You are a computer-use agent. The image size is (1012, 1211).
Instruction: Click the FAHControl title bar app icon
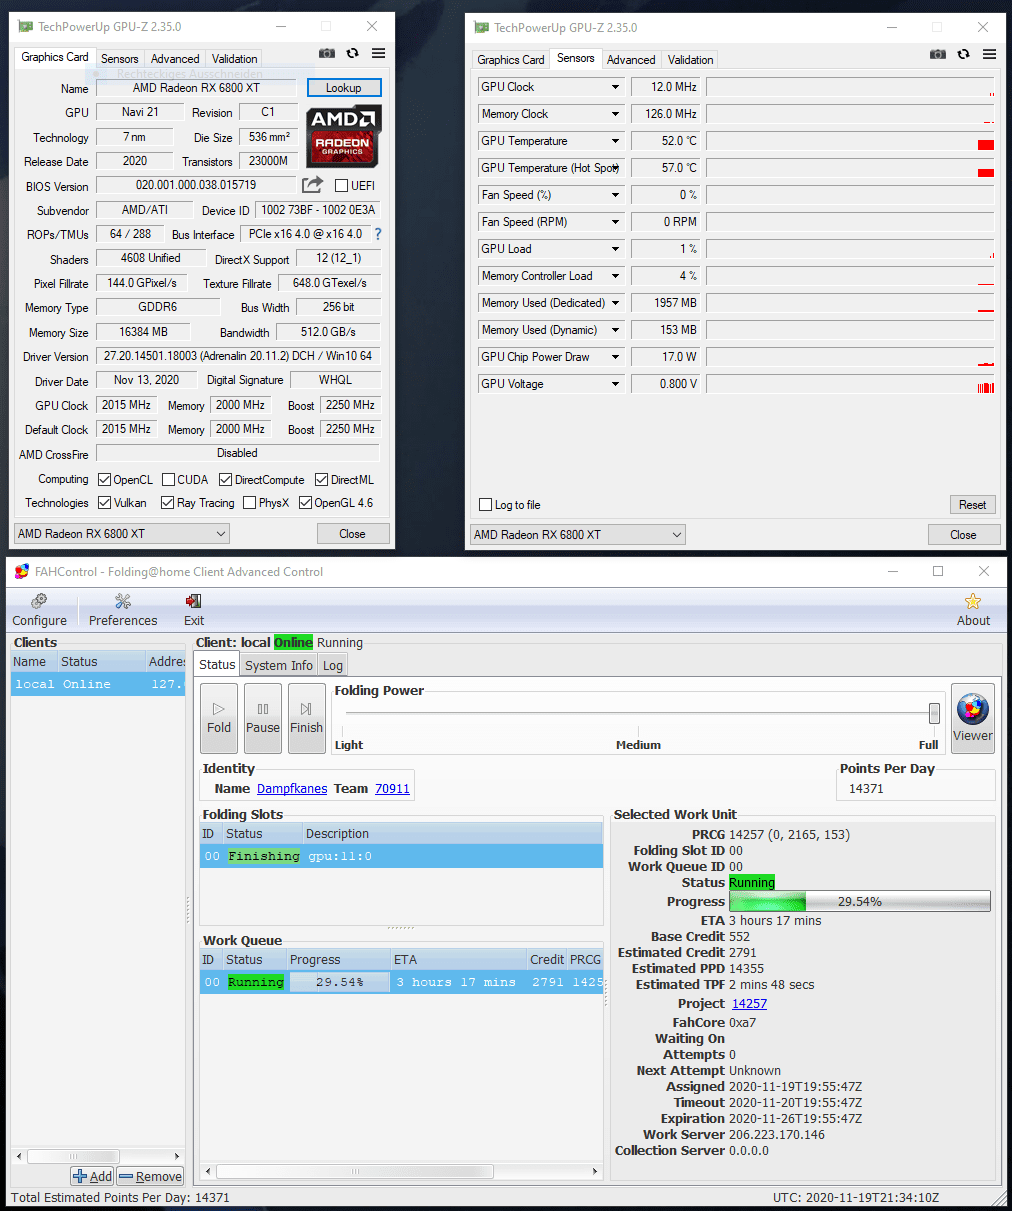(x=22, y=572)
